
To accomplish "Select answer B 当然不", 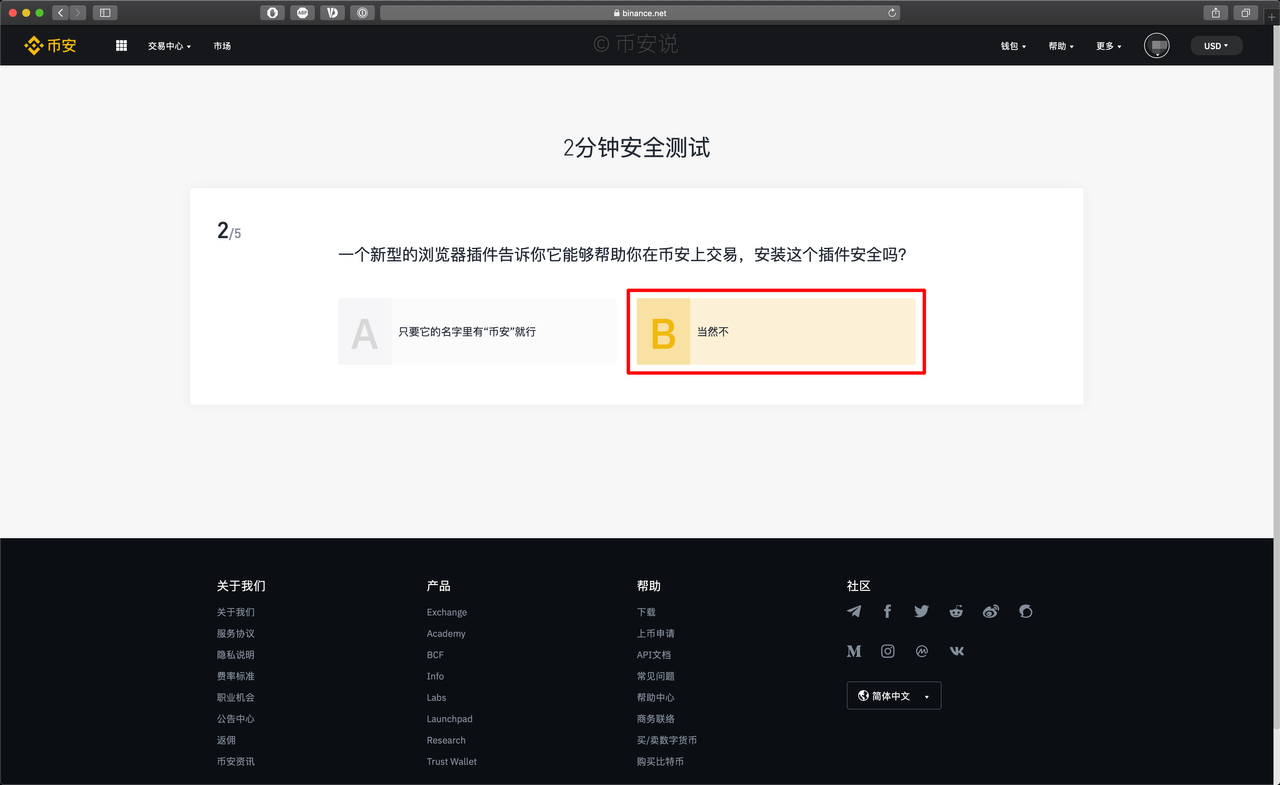I will click(776, 331).
